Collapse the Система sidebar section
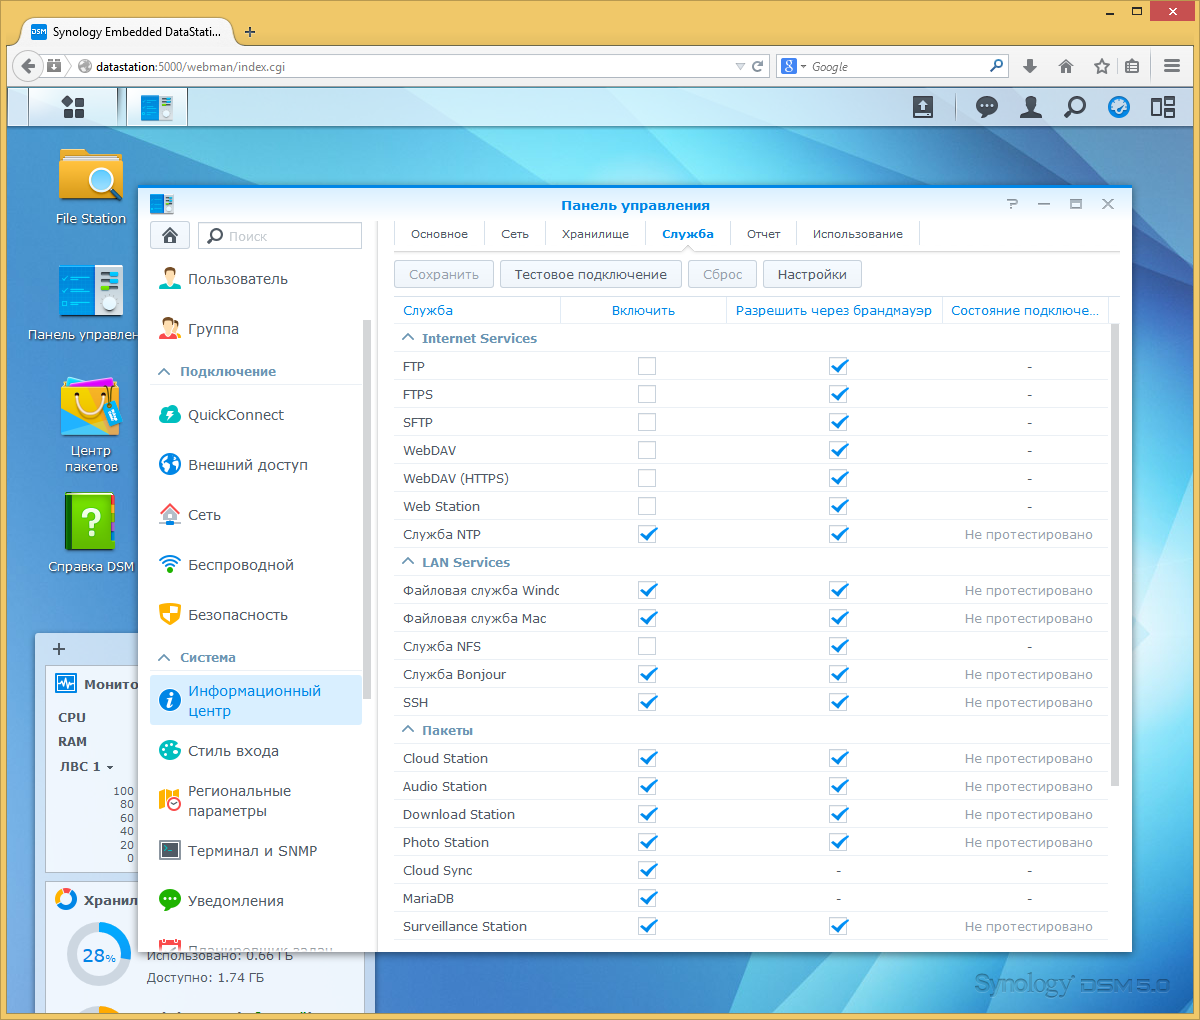Viewport: 1200px width, 1020px height. point(165,657)
